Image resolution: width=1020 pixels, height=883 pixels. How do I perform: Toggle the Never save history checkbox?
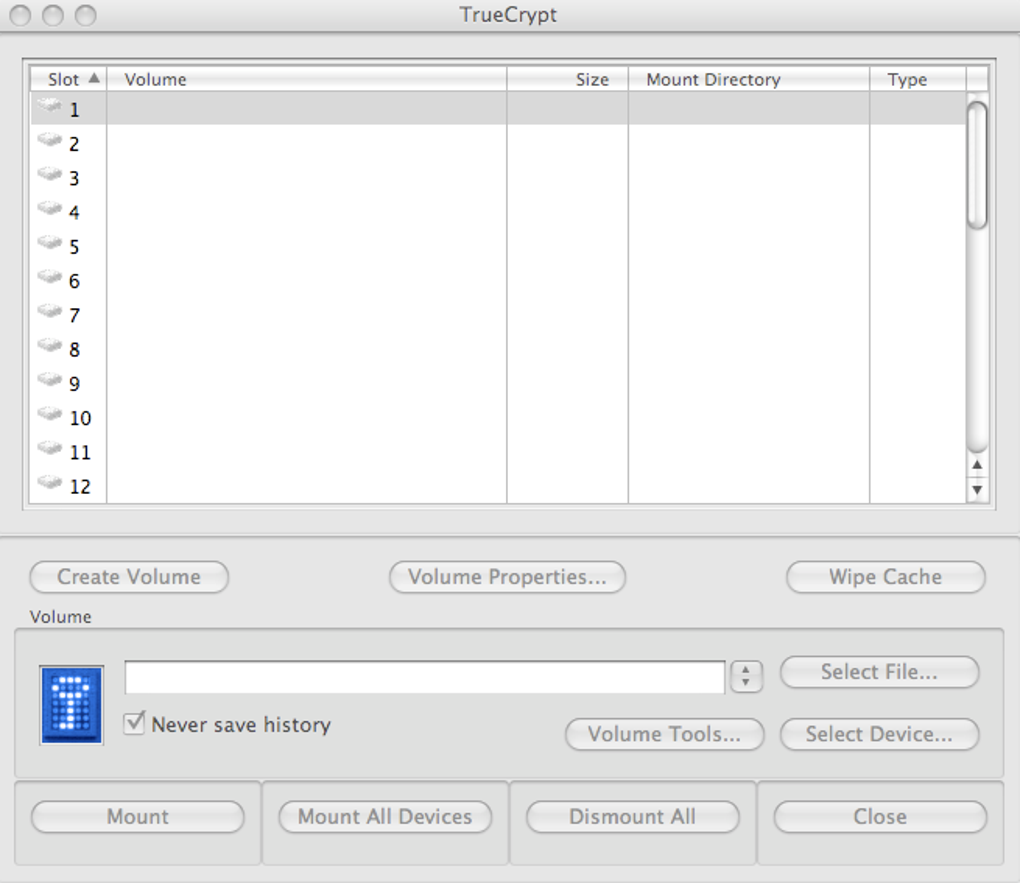(x=135, y=723)
